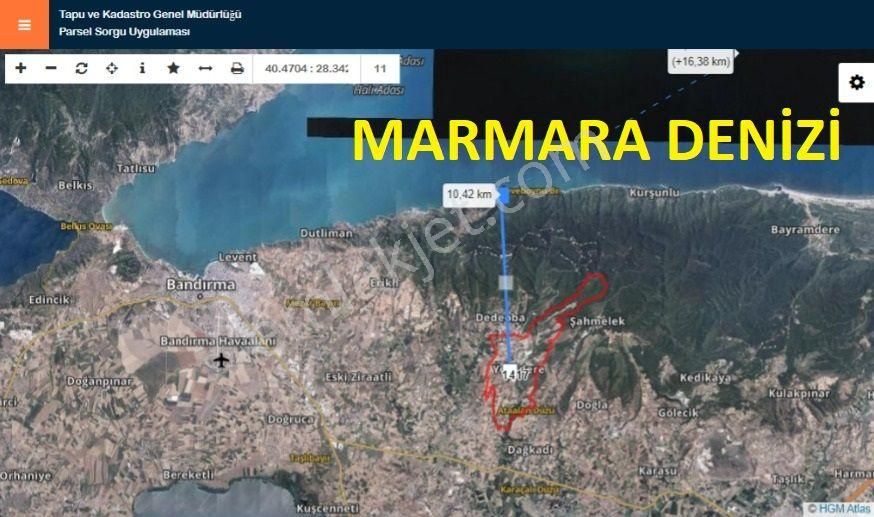Screen dimensions: 874x517
Task: Click the Tapu ve Kadastro Genel Müdürlüğü title
Action: (x=150, y=14)
